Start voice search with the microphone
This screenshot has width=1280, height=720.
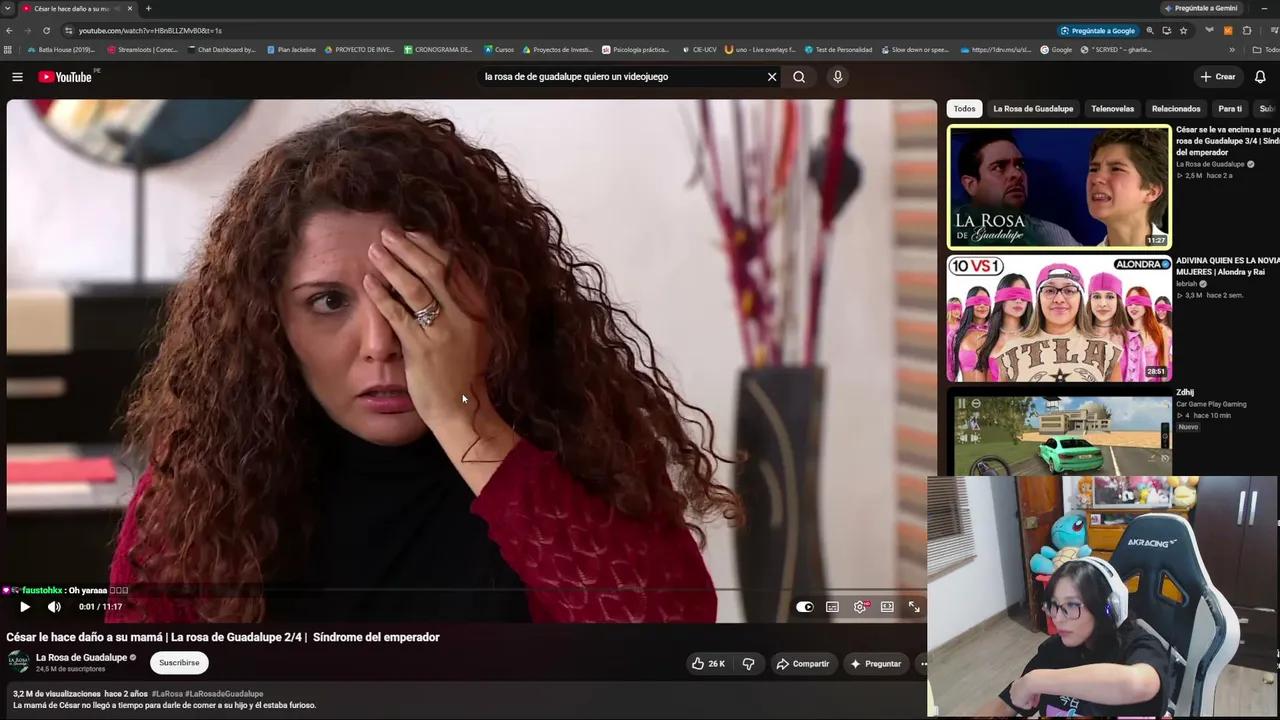coord(838,77)
